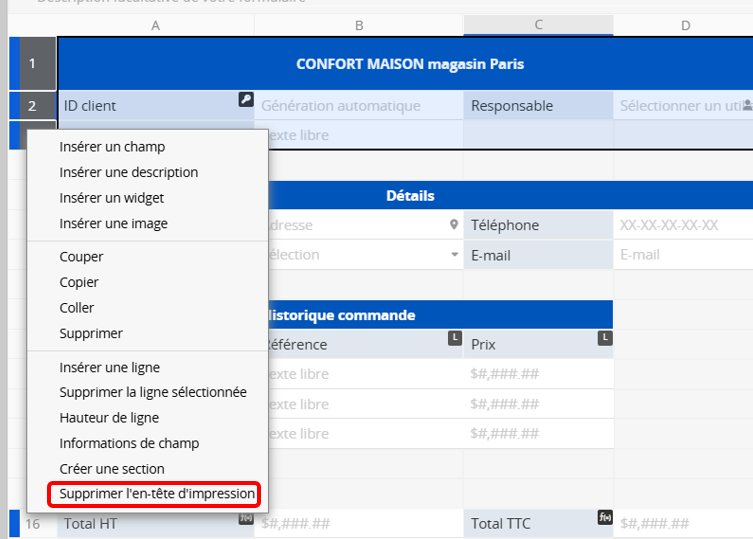Click the L badge on the Prix header
The height and width of the screenshot is (539, 753).
pos(604,339)
